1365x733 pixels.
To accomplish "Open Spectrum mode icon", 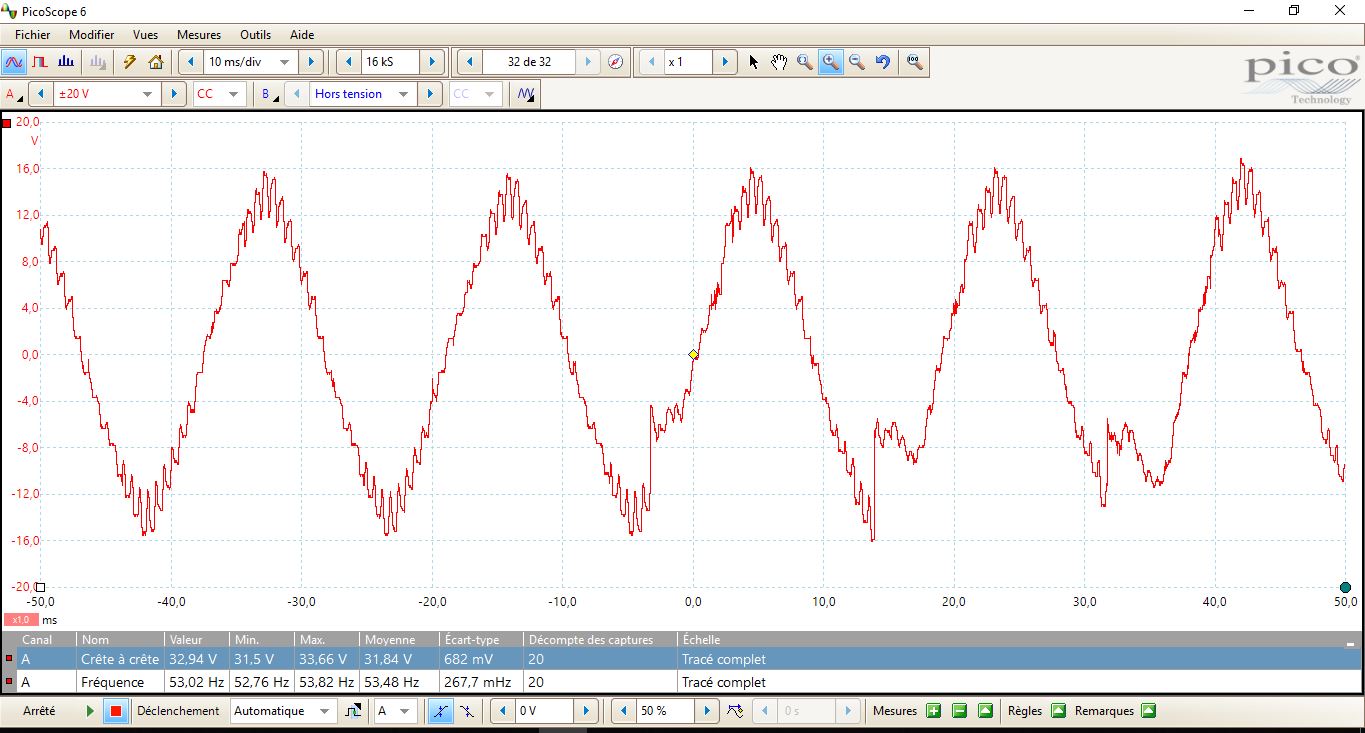I will tap(66, 62).
